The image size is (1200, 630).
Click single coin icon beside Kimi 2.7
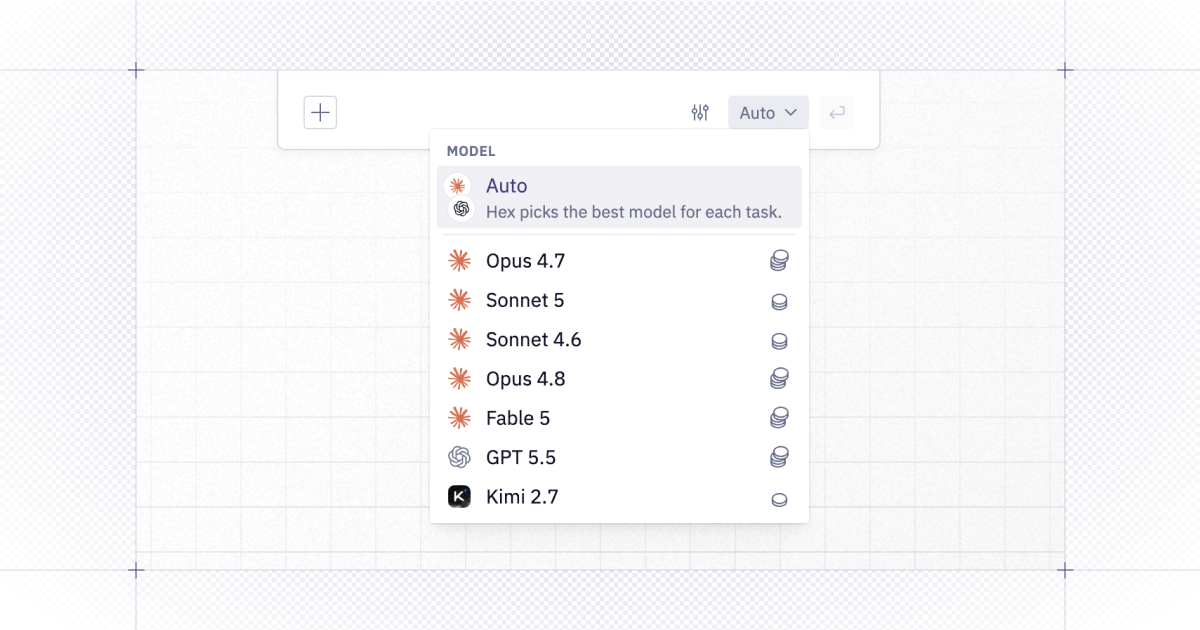779,498
